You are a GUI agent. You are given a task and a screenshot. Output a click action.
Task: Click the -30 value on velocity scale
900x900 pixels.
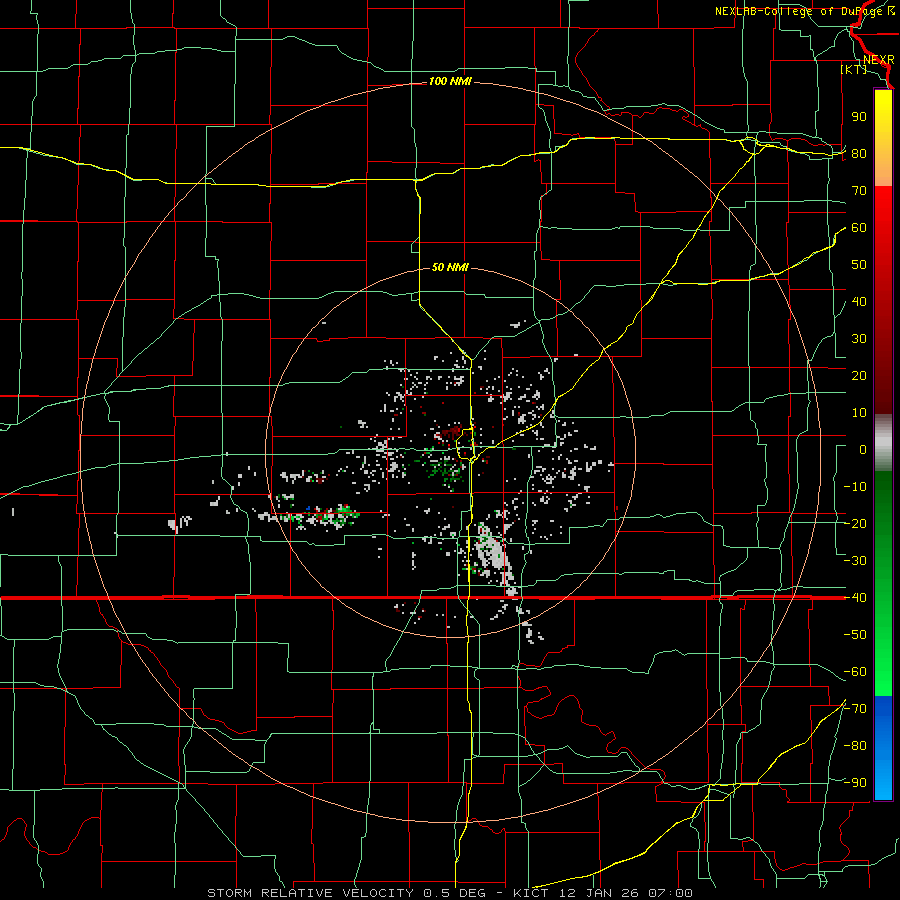tap(855, 561)
